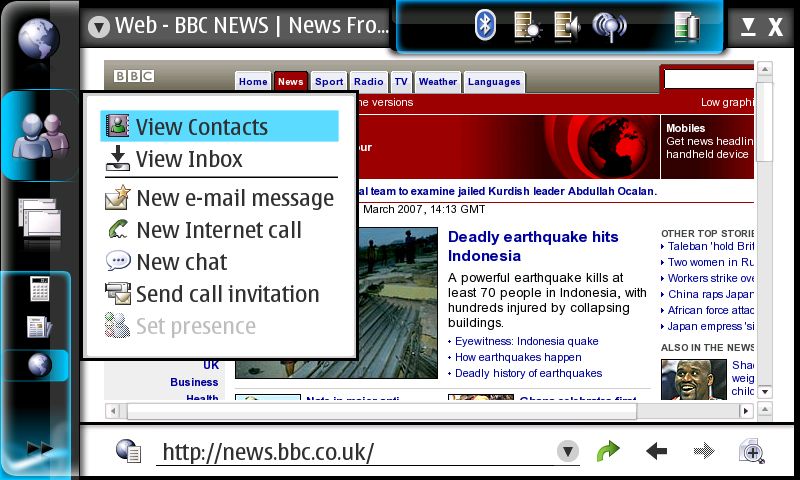800x480 pixels.
Task: Click the Shaq photo thumbnail
Action: pyautogui.click(x=693, y=379)
